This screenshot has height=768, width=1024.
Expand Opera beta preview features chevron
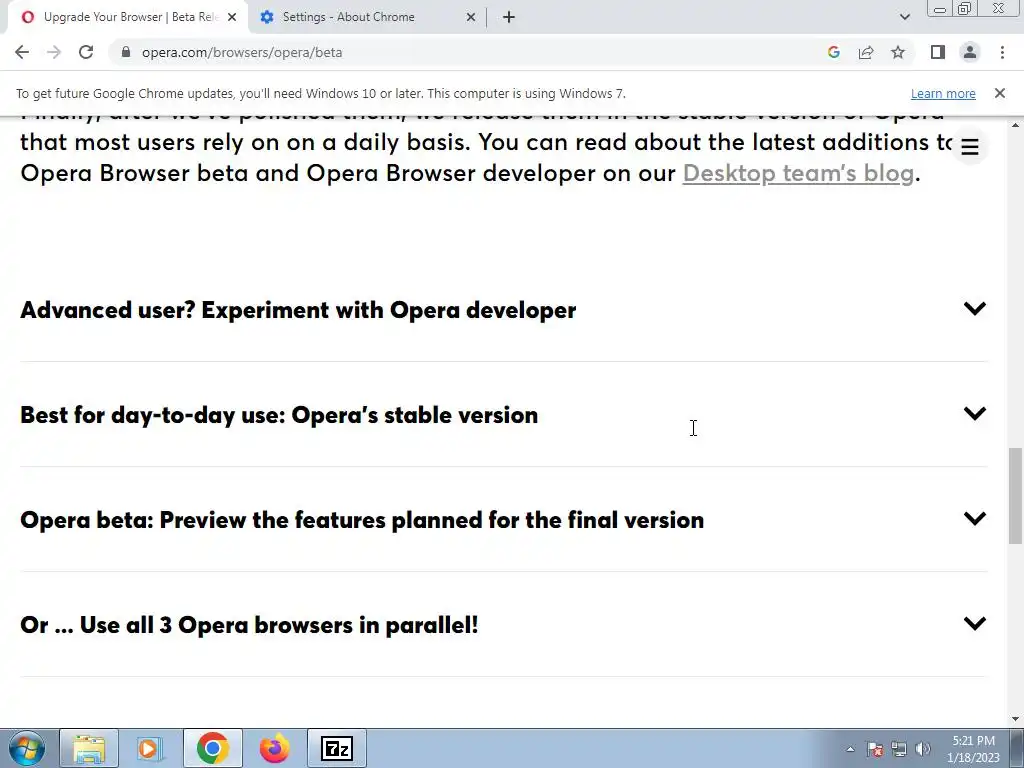pyautogui.click(x=974, y=519)
